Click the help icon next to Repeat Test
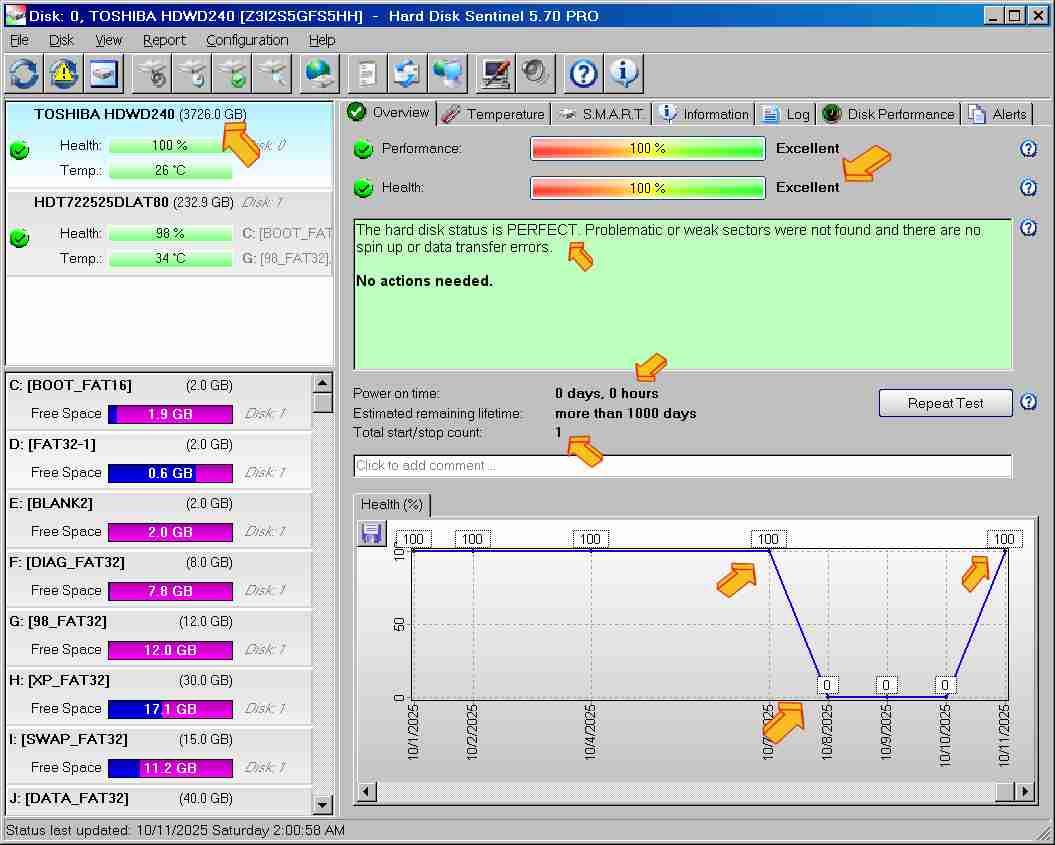This screenshot has height=845, width=1055. click(1028, 403)
